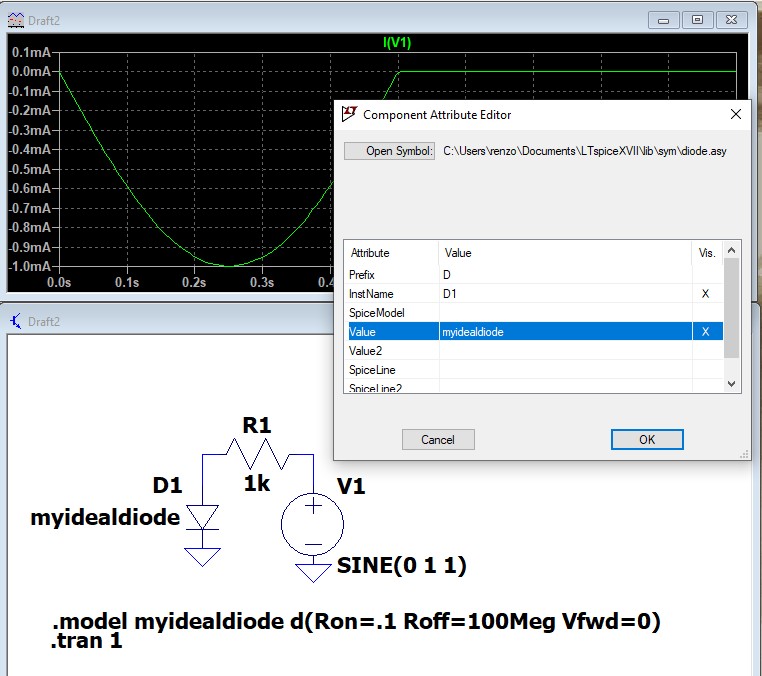
Task: Click the waveform window icon in plot title bar
Action: click(15, 19)
